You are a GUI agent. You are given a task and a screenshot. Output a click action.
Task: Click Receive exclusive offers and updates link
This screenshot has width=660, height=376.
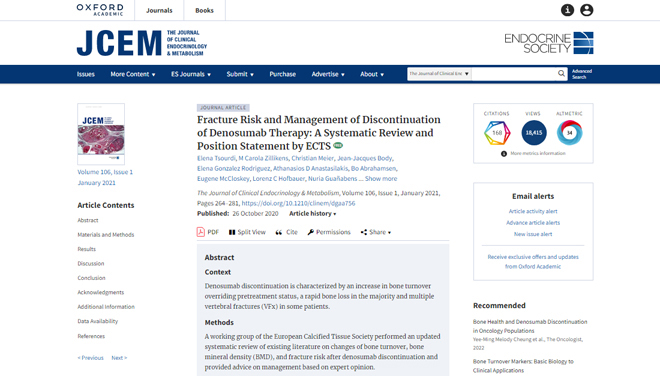(533, 261)
